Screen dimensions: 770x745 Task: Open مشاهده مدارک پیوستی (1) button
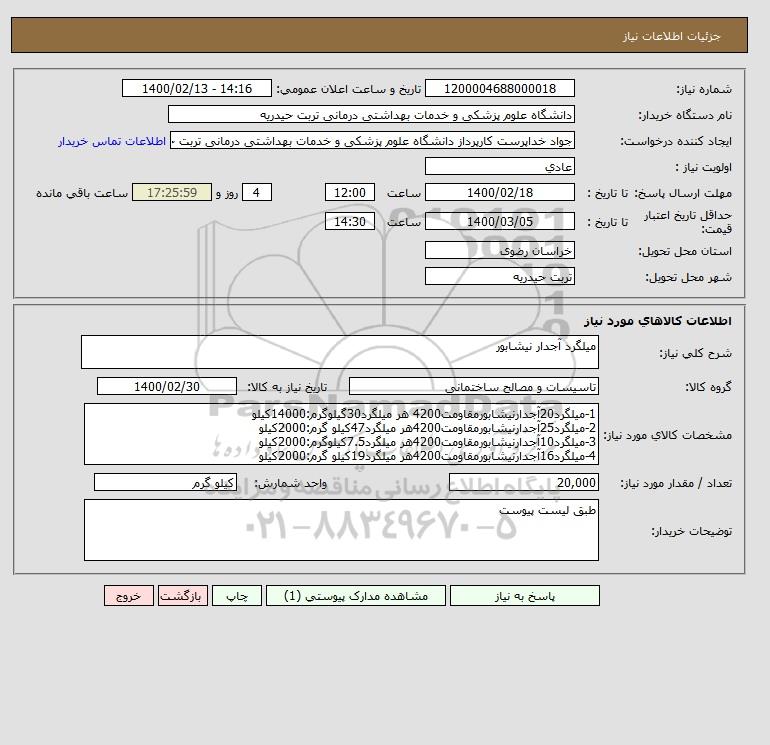pos(356,596)
